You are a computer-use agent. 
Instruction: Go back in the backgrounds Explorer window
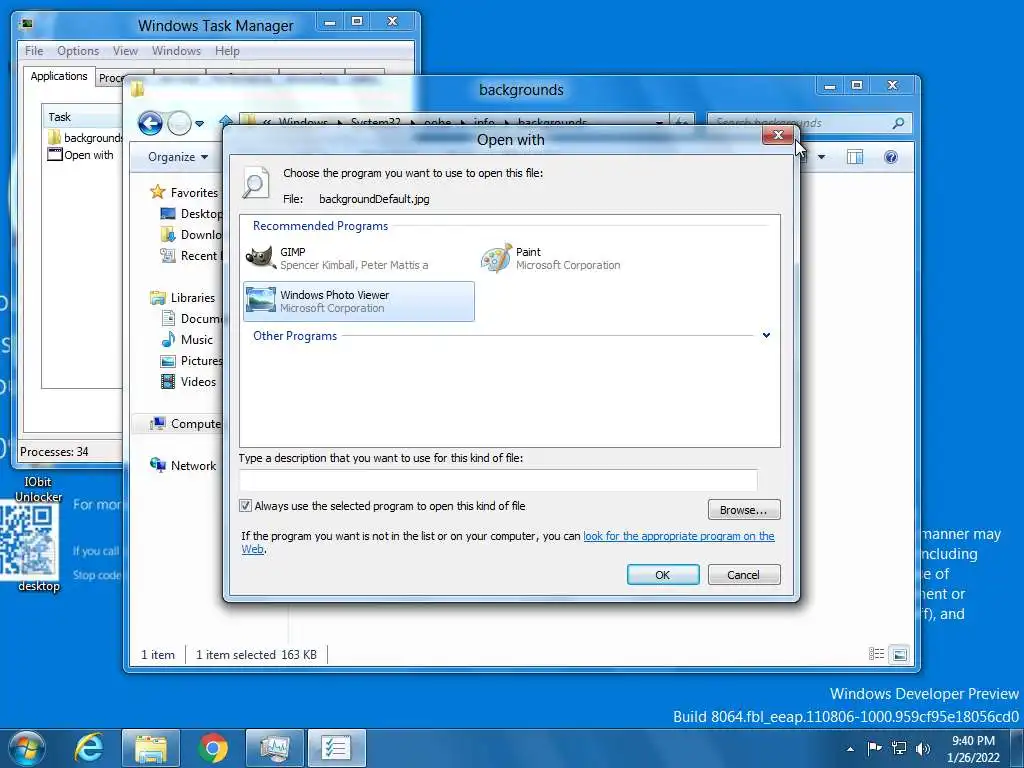(x=150, y=123)
